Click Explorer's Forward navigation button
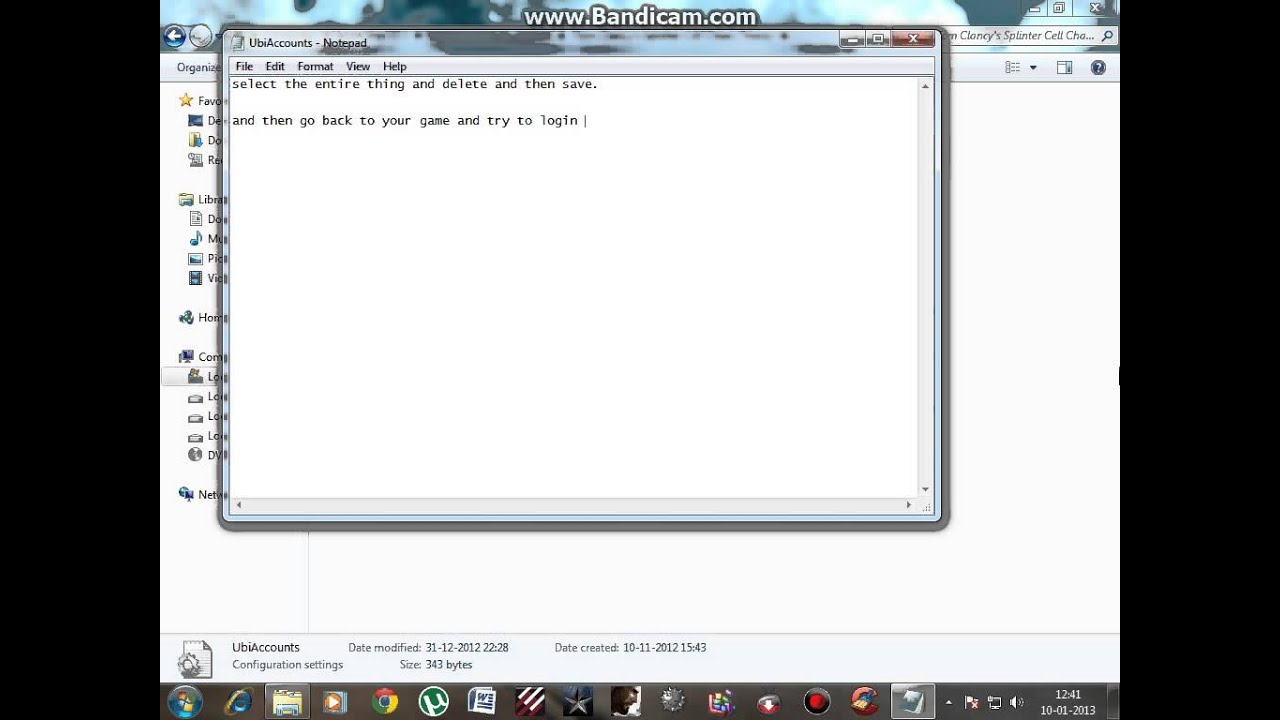 pyautogui.click(x=201, y=37)
